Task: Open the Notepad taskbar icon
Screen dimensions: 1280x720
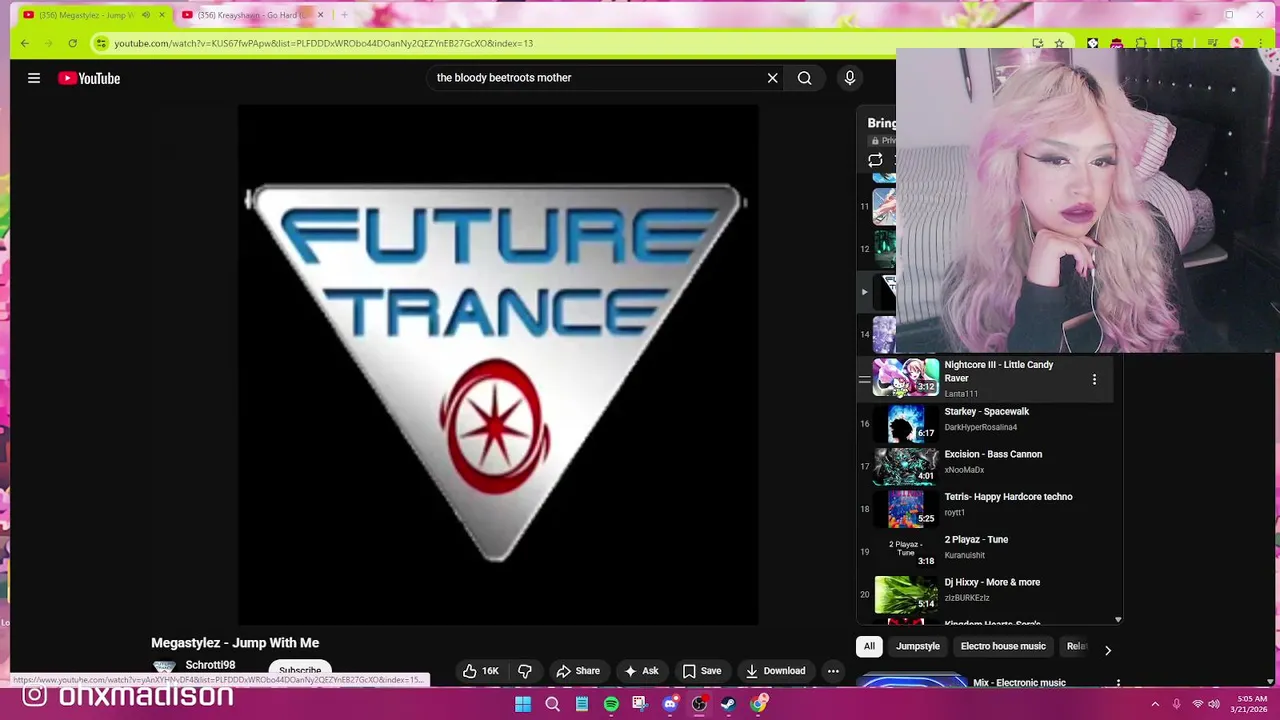Action: click(x=582, y=704)
